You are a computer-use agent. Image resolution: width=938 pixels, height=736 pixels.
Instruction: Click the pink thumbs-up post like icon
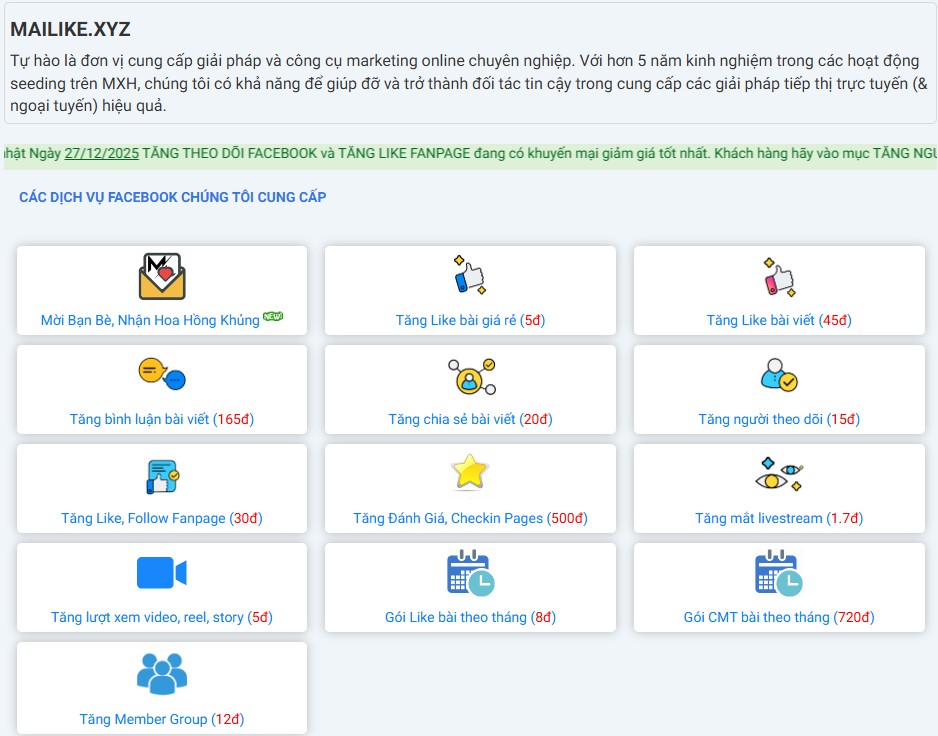click(x=779, y=277)
